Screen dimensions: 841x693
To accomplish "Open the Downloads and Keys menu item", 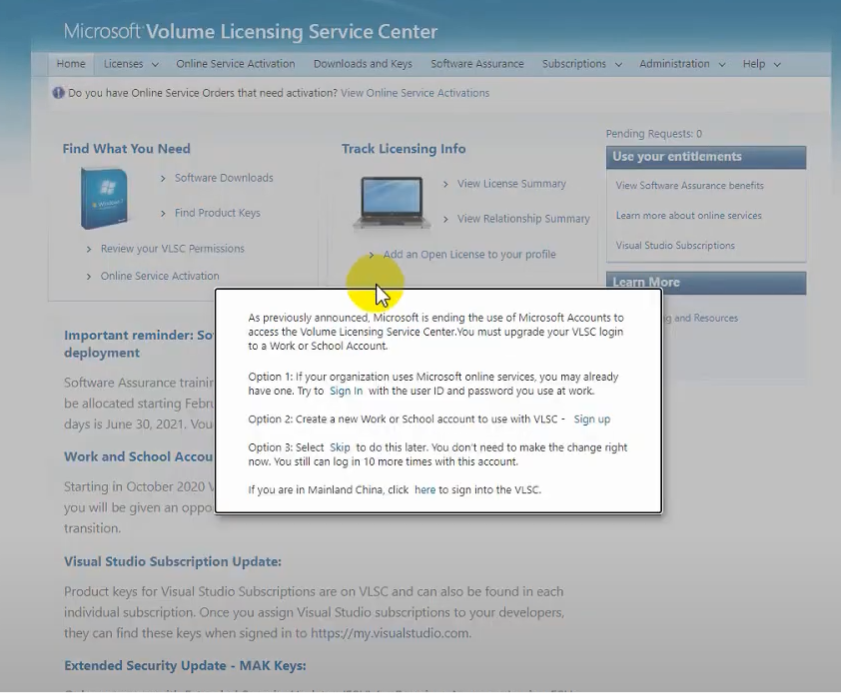I will (x=363, y=64).
